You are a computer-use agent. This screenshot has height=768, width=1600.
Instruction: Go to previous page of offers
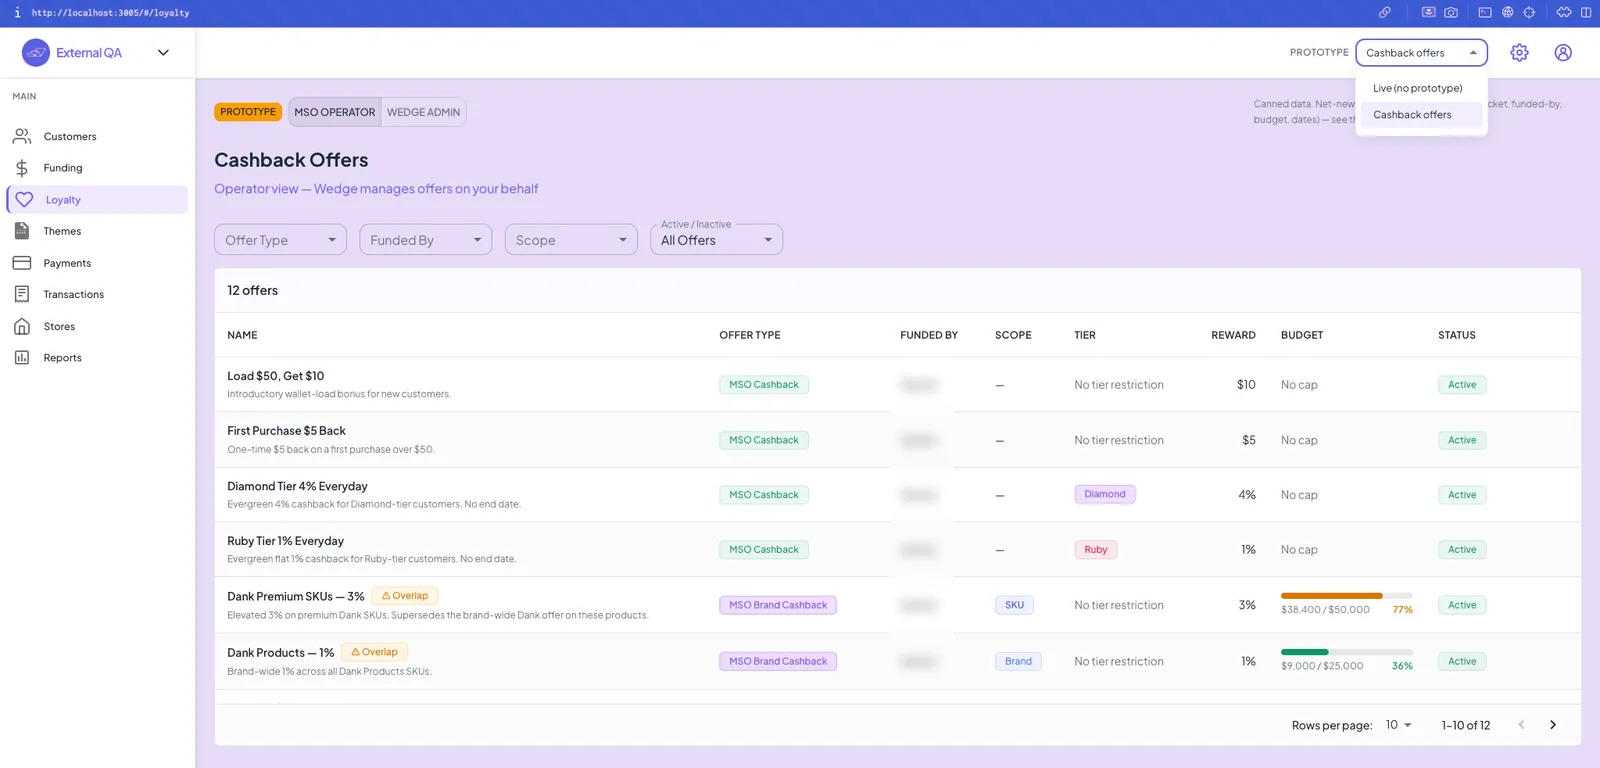1521,725
